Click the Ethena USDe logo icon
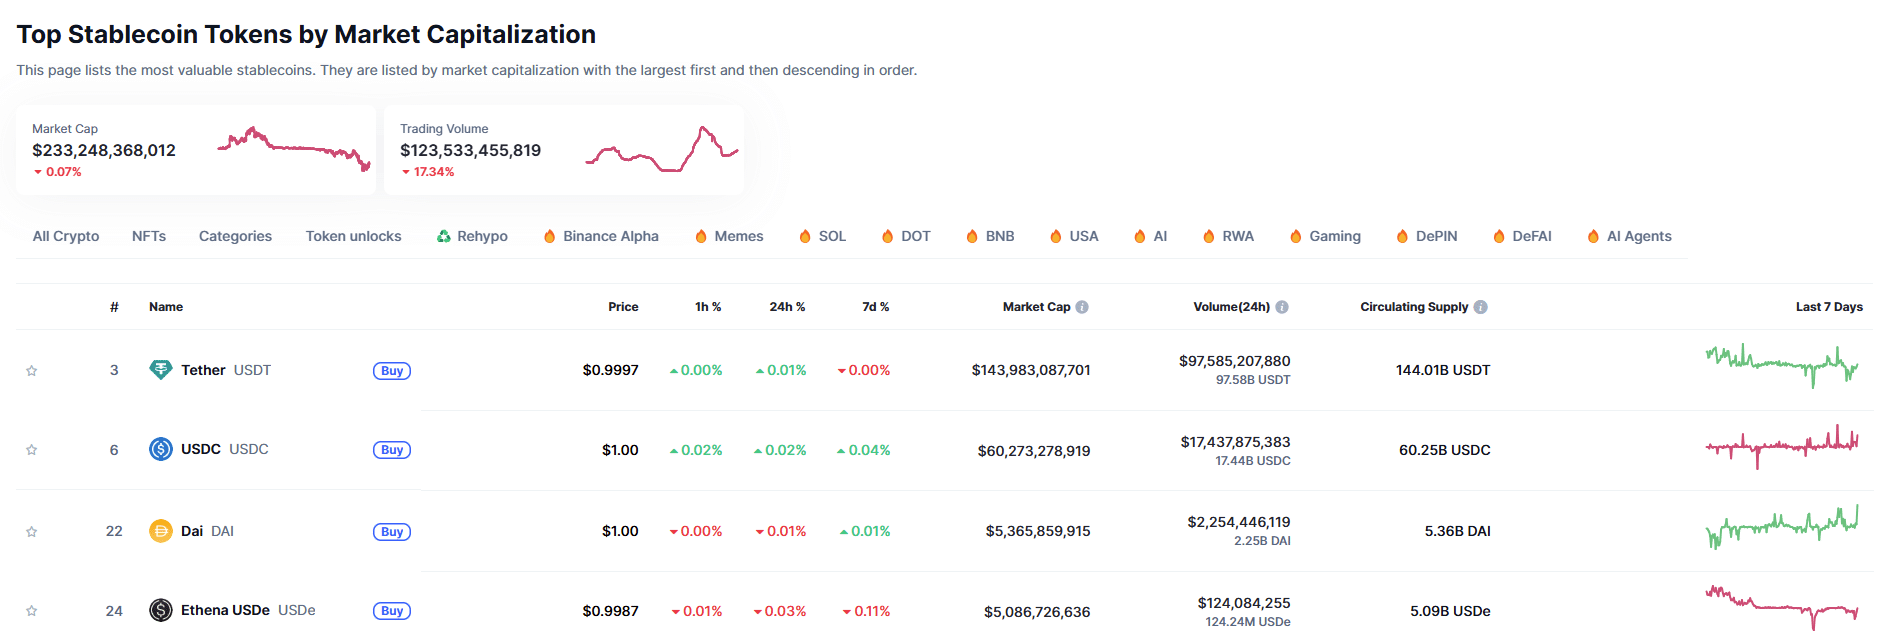 tap(160, 610)
